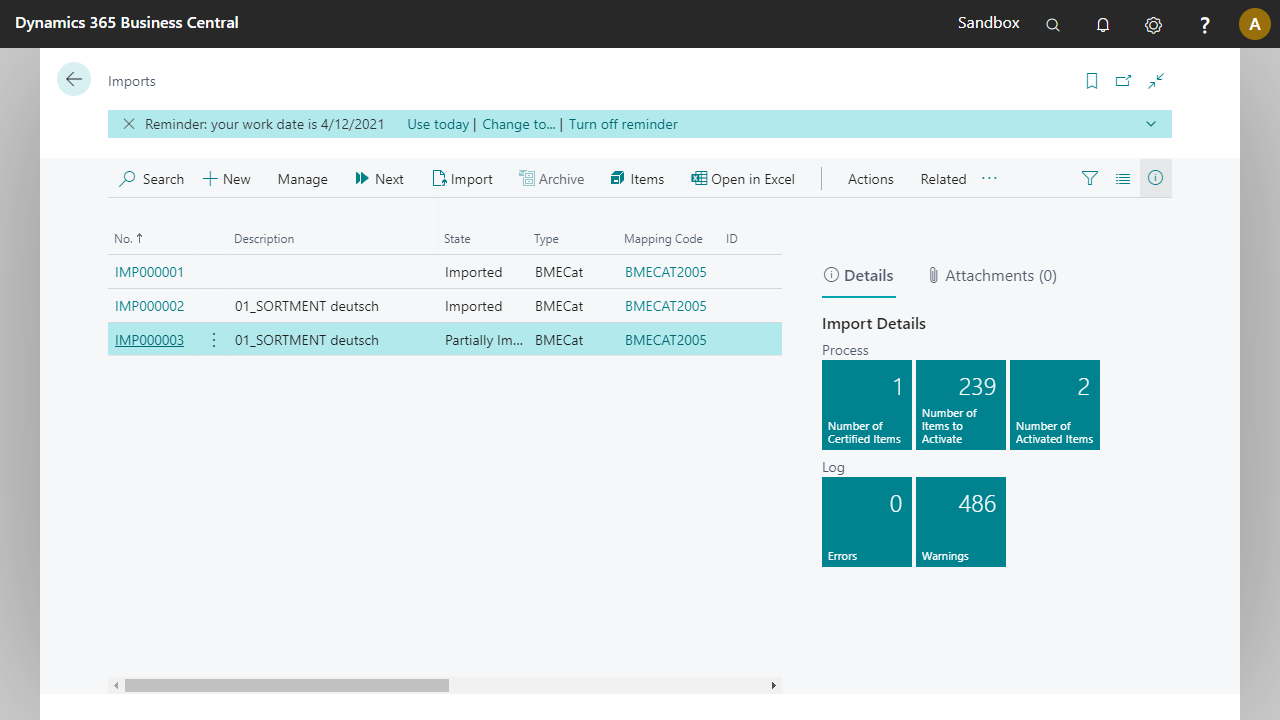Click the horizontal scrollbar thumb
This screenshot has height=720, width=1280.
click(287, 686)
